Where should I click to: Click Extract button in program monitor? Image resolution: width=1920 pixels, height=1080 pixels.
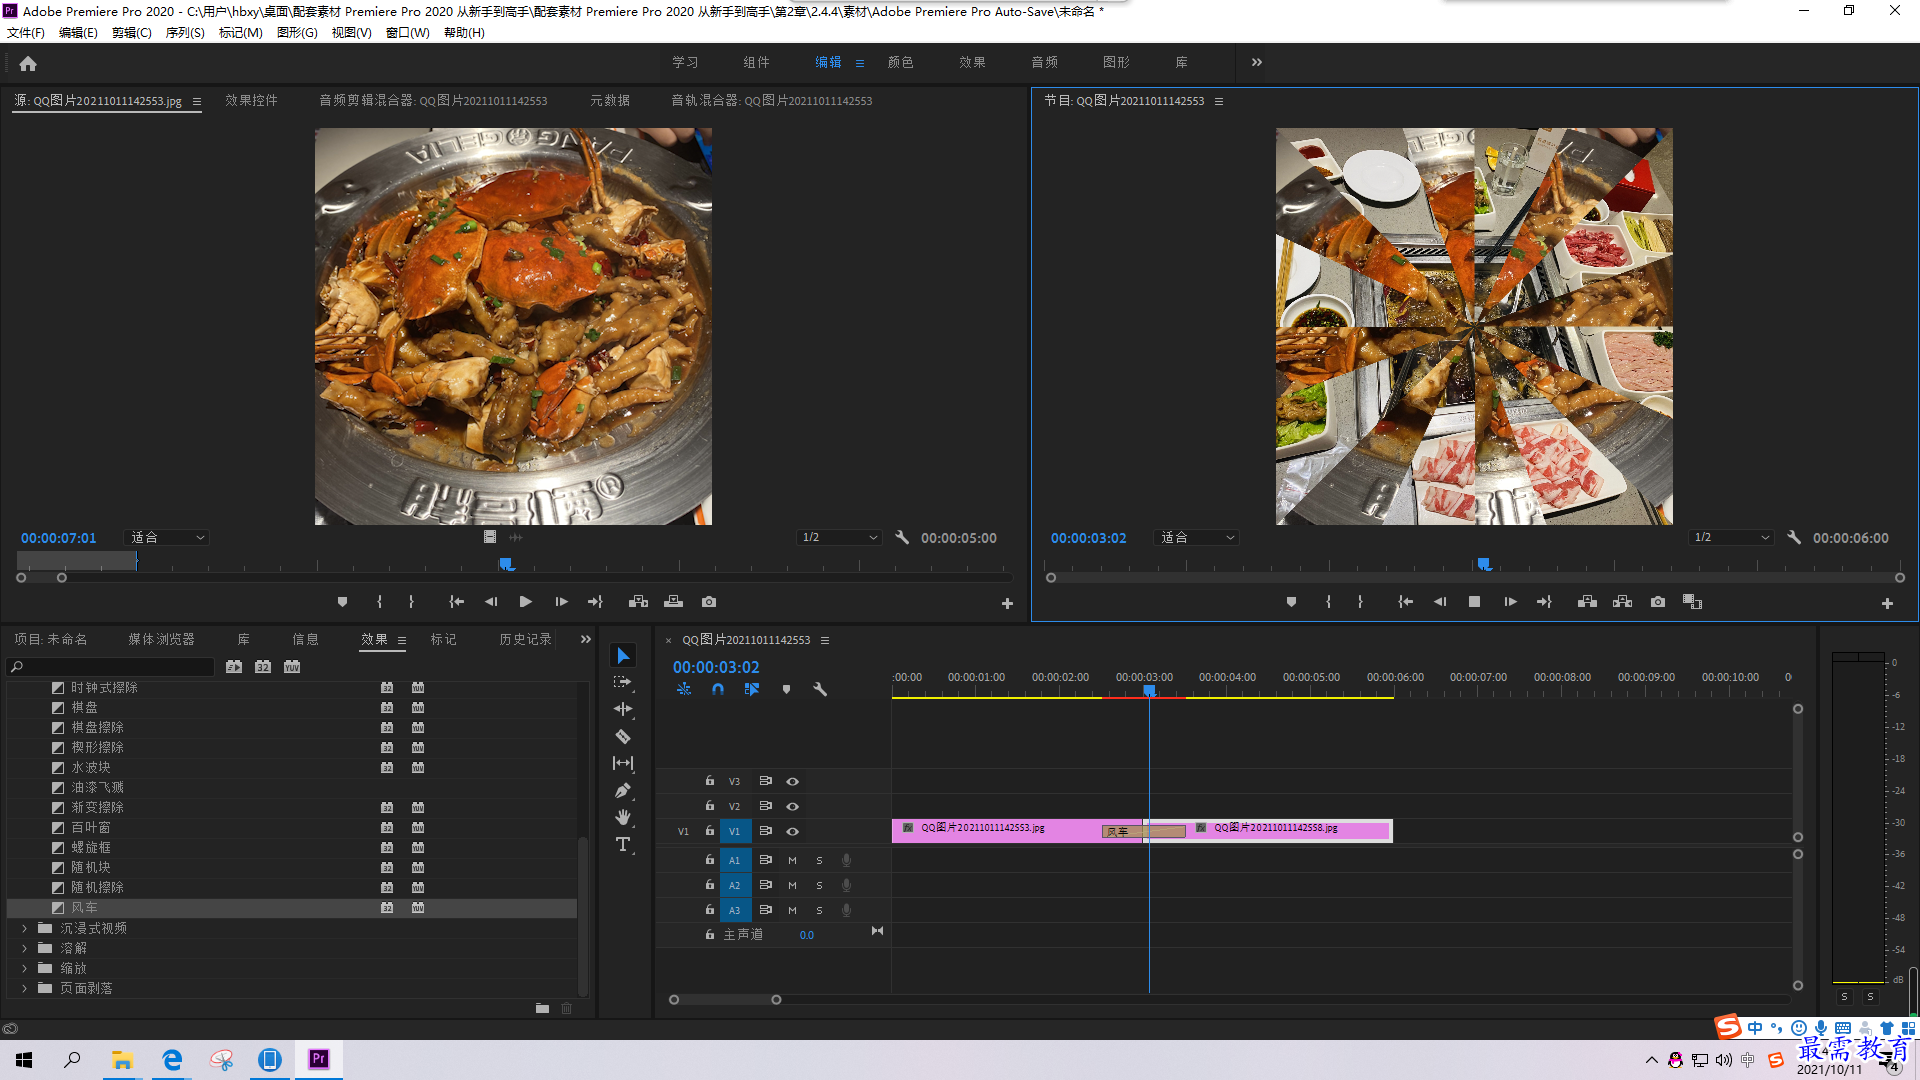1622,602
